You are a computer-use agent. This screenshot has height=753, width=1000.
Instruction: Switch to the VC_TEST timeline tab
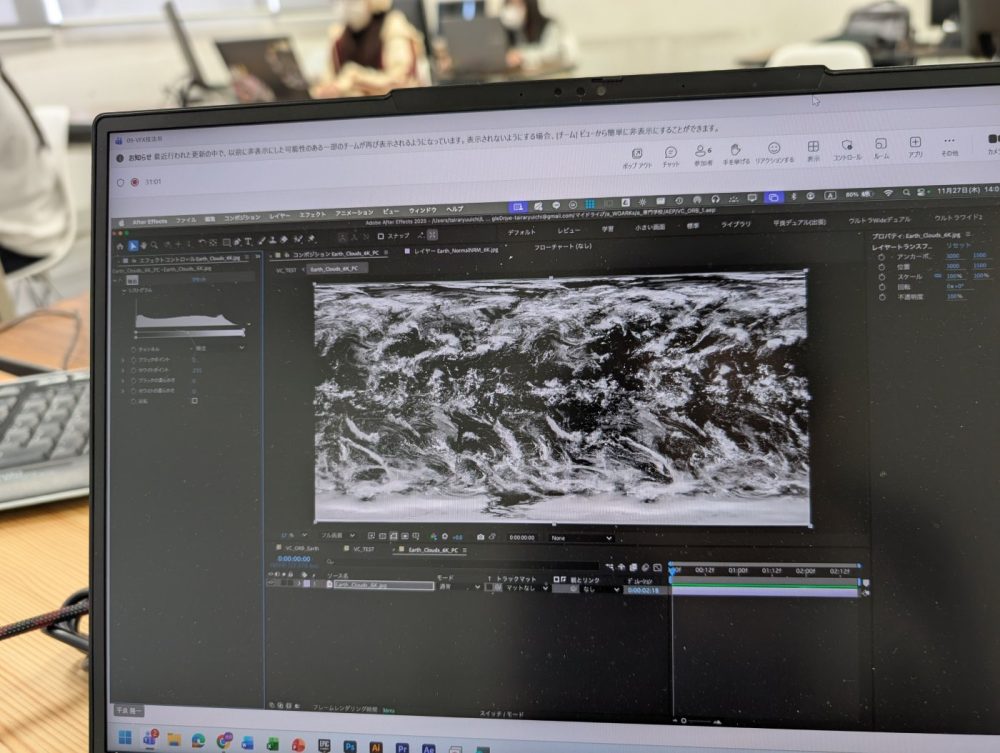(362, 549)
